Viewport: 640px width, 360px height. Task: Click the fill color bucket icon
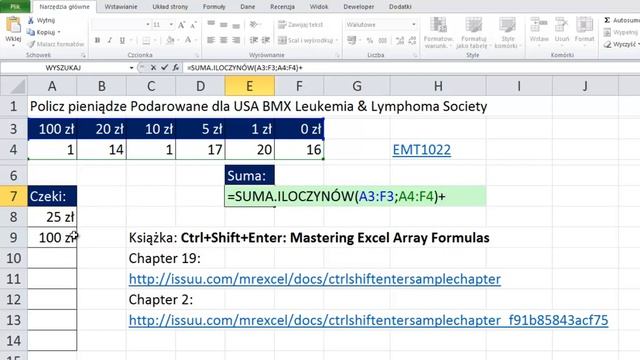pyautogui.click(x=170, y=40)
